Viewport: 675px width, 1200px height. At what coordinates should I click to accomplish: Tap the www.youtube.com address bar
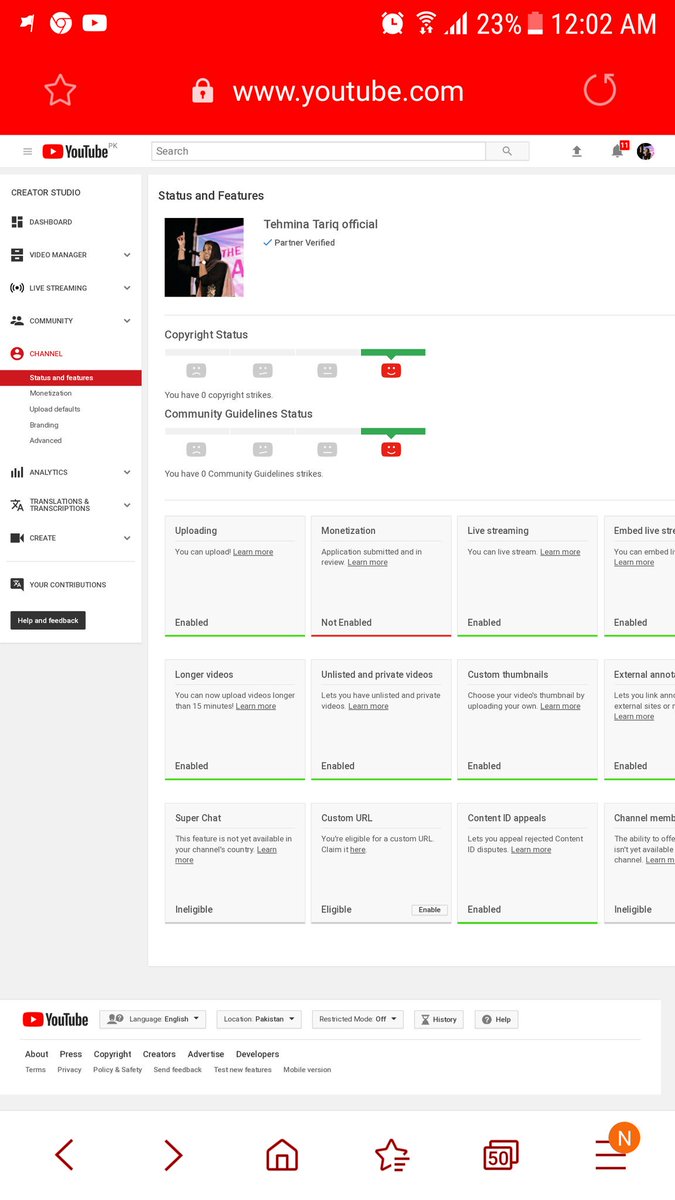click(348, 92)
